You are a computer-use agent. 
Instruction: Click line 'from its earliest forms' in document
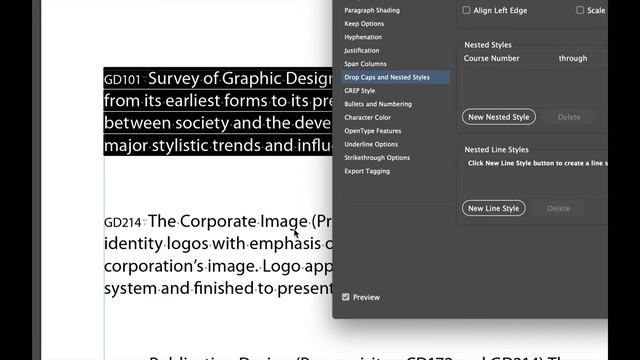(x=218, y=100)
